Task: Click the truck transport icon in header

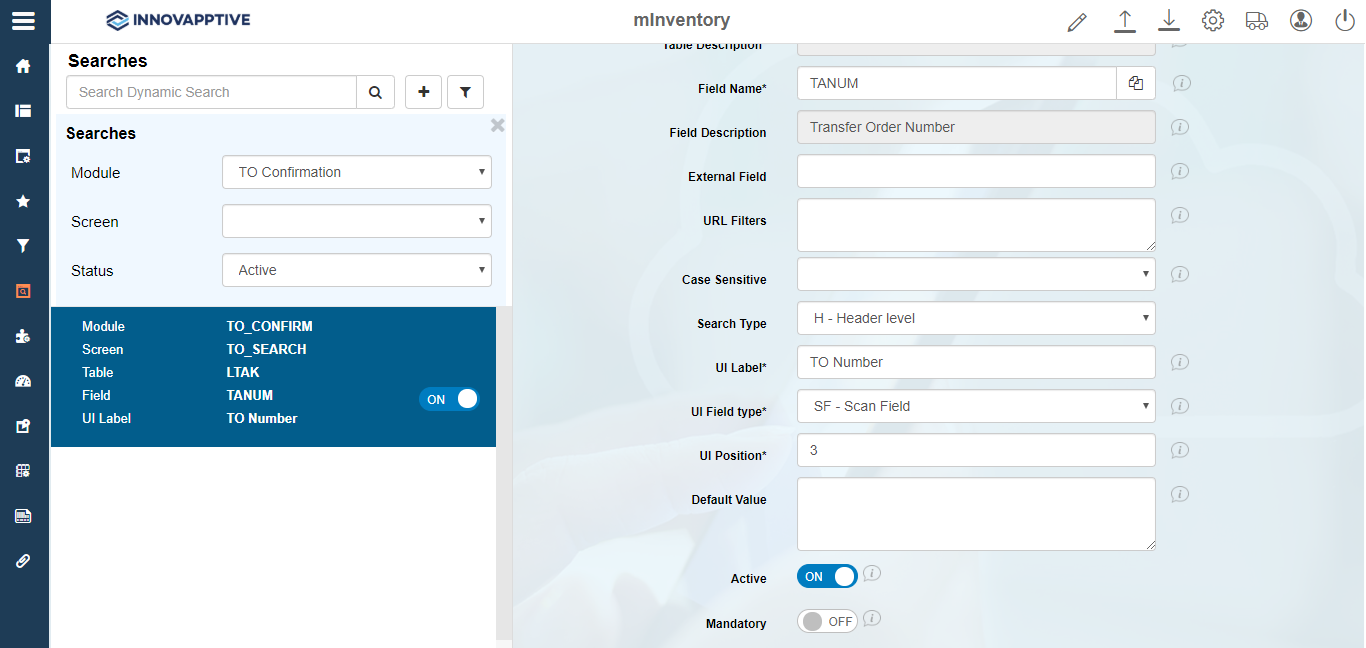Action: (1256, 21)
